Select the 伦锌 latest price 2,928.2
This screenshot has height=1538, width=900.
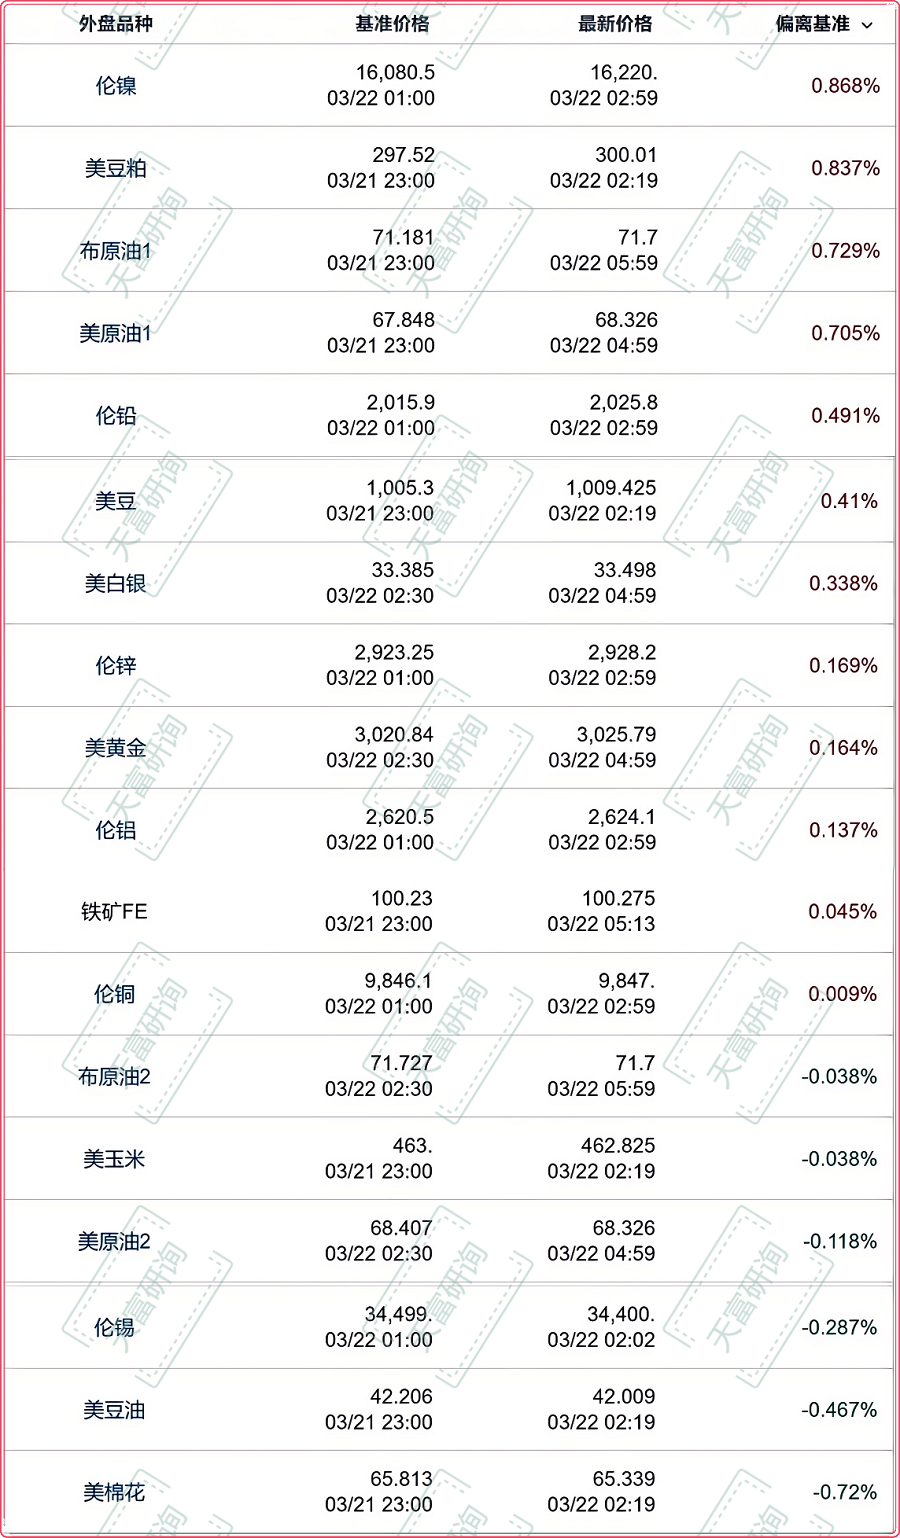[x=622, y=653]
